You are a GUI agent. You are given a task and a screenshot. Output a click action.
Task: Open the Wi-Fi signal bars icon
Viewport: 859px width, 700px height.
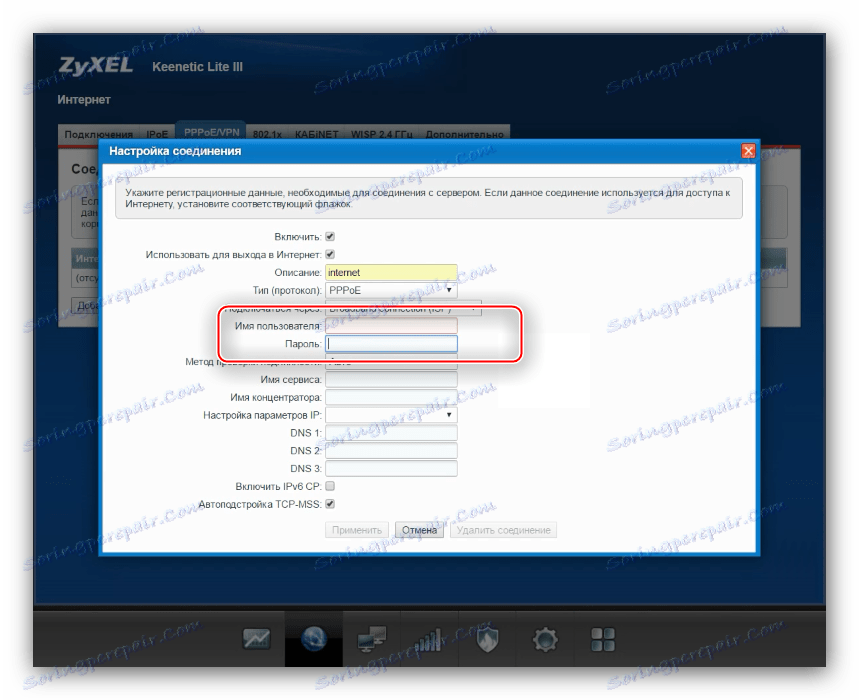point(429,640)
